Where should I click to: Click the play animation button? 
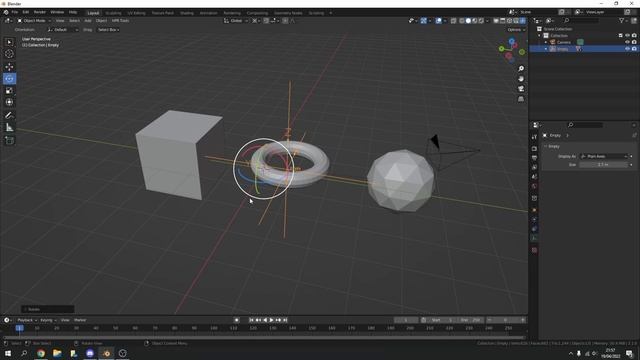271,320
